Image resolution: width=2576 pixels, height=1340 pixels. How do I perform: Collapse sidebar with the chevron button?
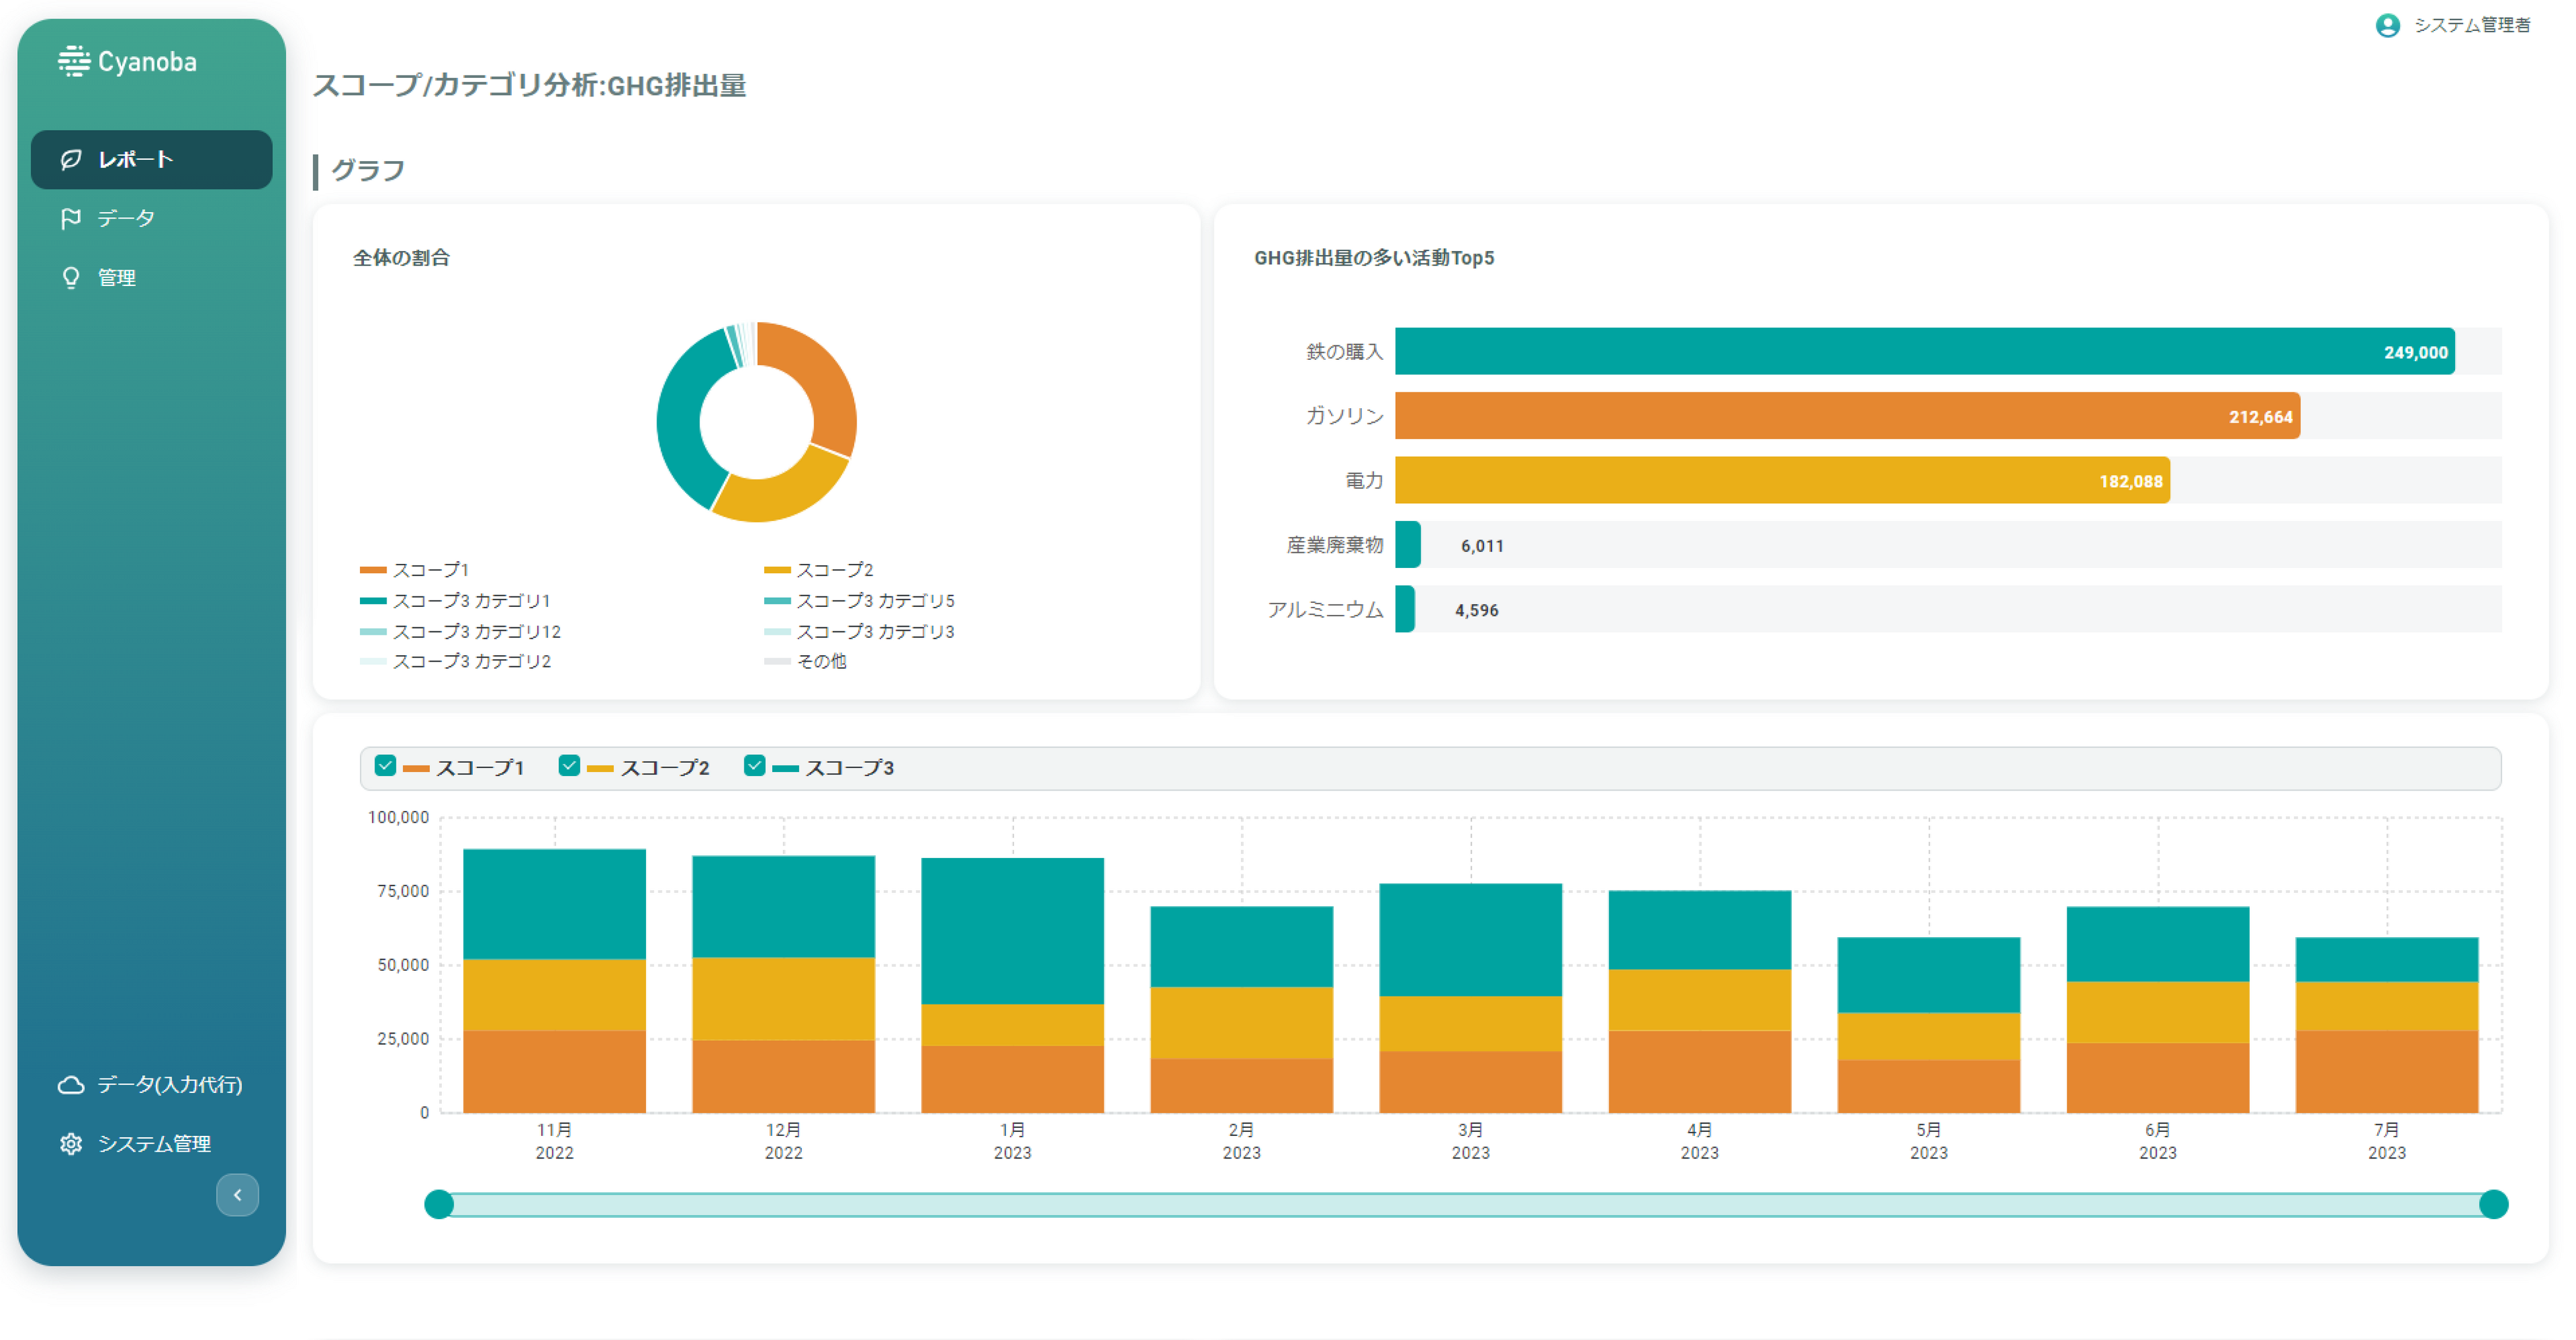tap(237, 1195)
